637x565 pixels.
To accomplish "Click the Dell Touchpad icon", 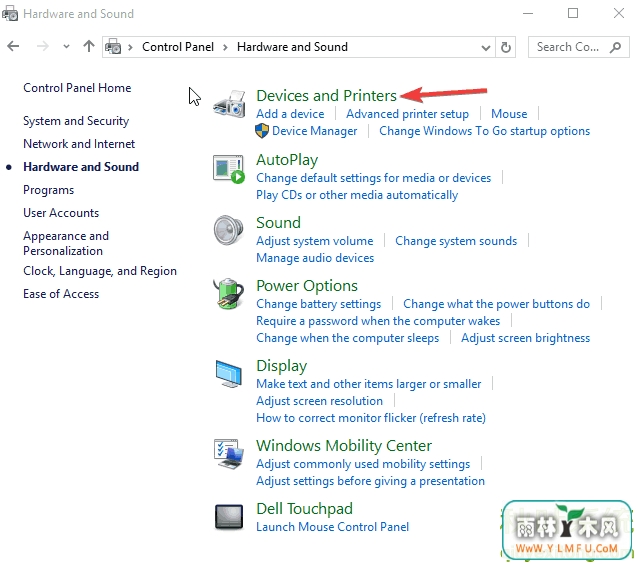I will coord(229,517).
